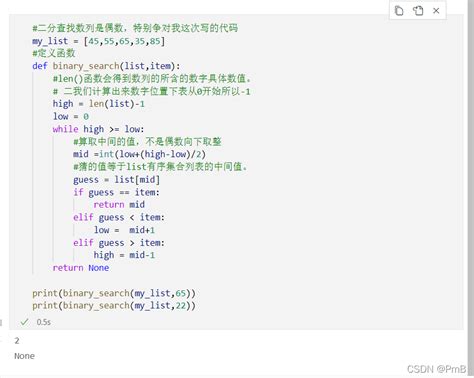Click the 'return None' line
This screenshot has height=378, width=474.
[81, 268]
